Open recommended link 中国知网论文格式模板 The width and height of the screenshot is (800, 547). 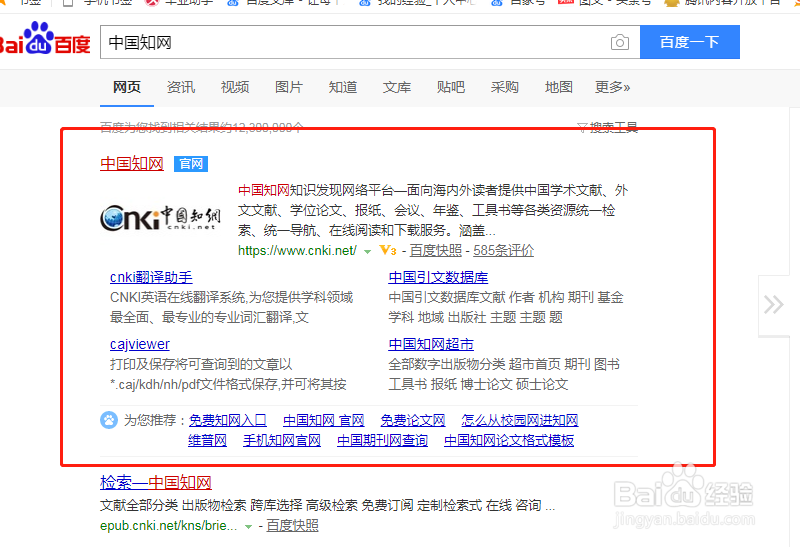coord(509,440)
